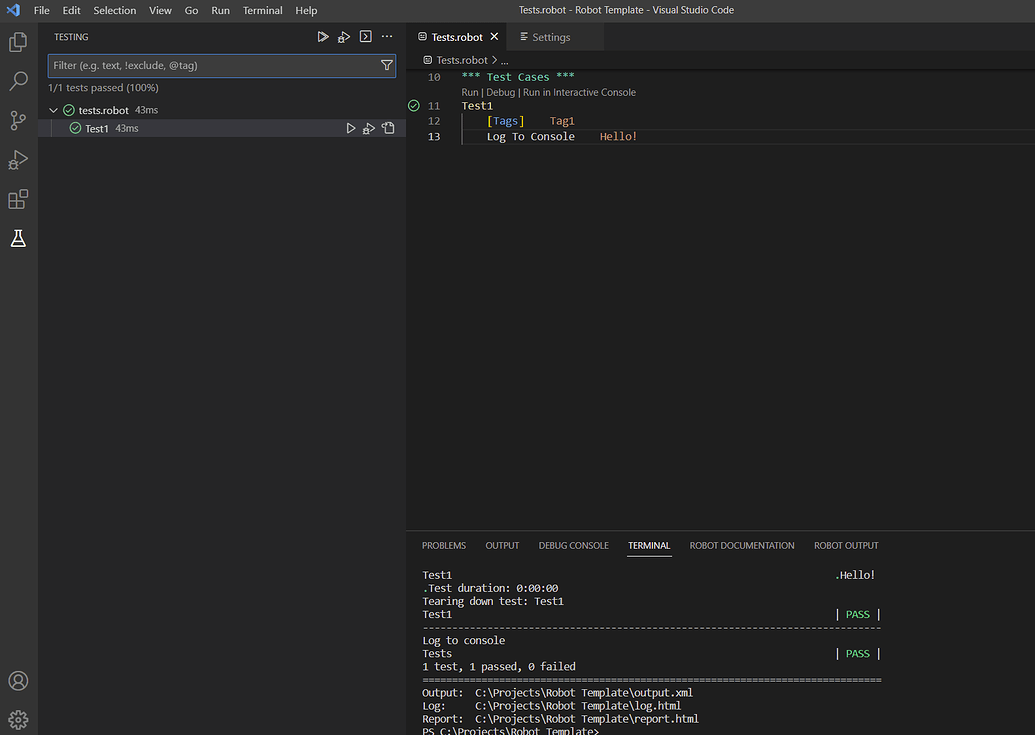Open the More Actions menu in Testing panel
Image resolution: width=1035 pixels, height=735 pixels.
[387, 36]
